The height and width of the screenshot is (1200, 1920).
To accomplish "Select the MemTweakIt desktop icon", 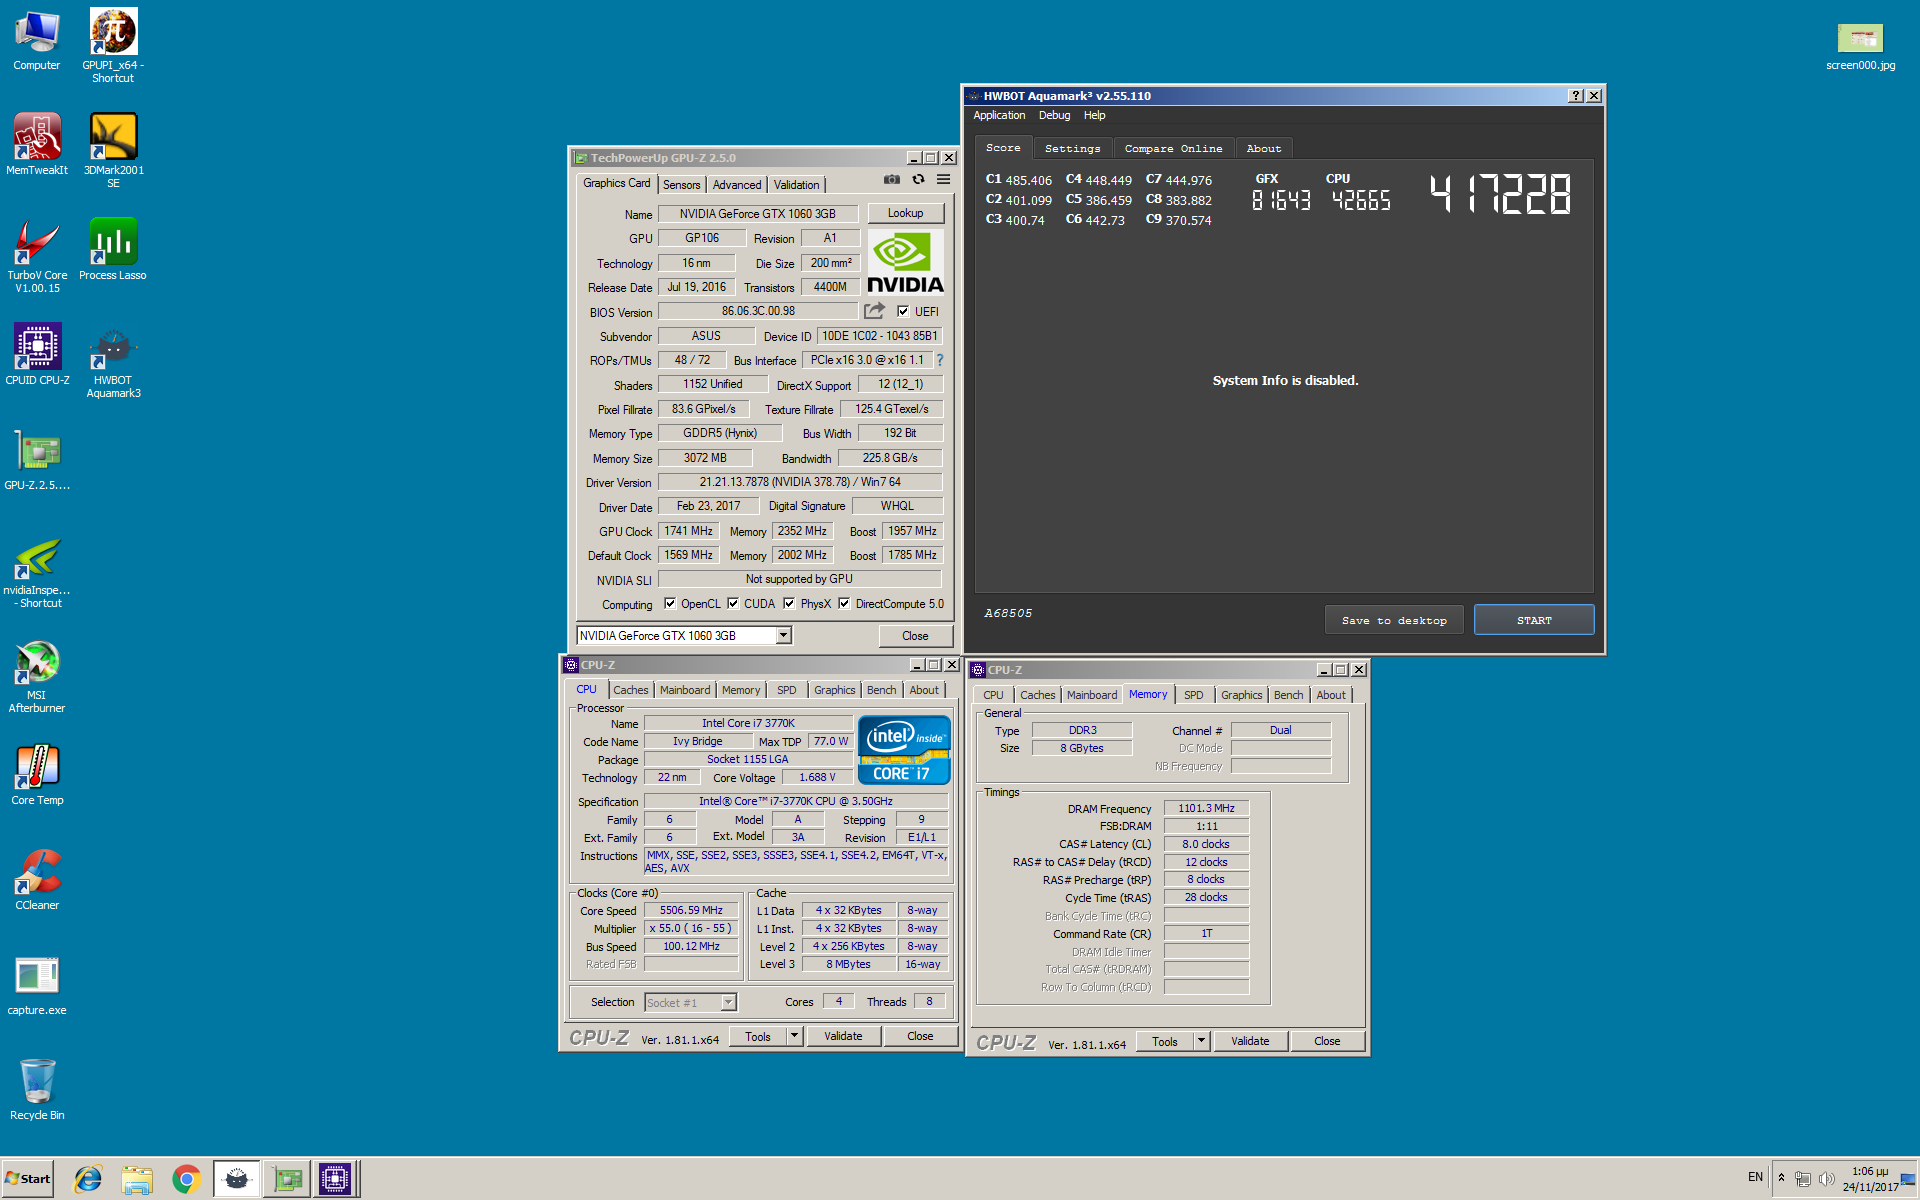I will pos(37,145).
